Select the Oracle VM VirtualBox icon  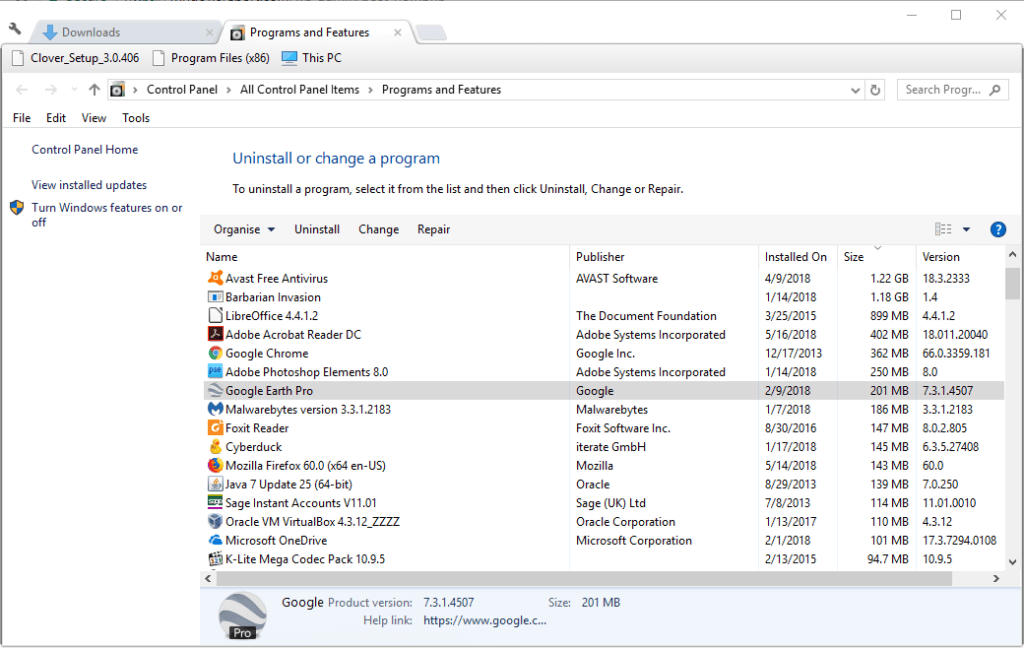tap(215, 522)
